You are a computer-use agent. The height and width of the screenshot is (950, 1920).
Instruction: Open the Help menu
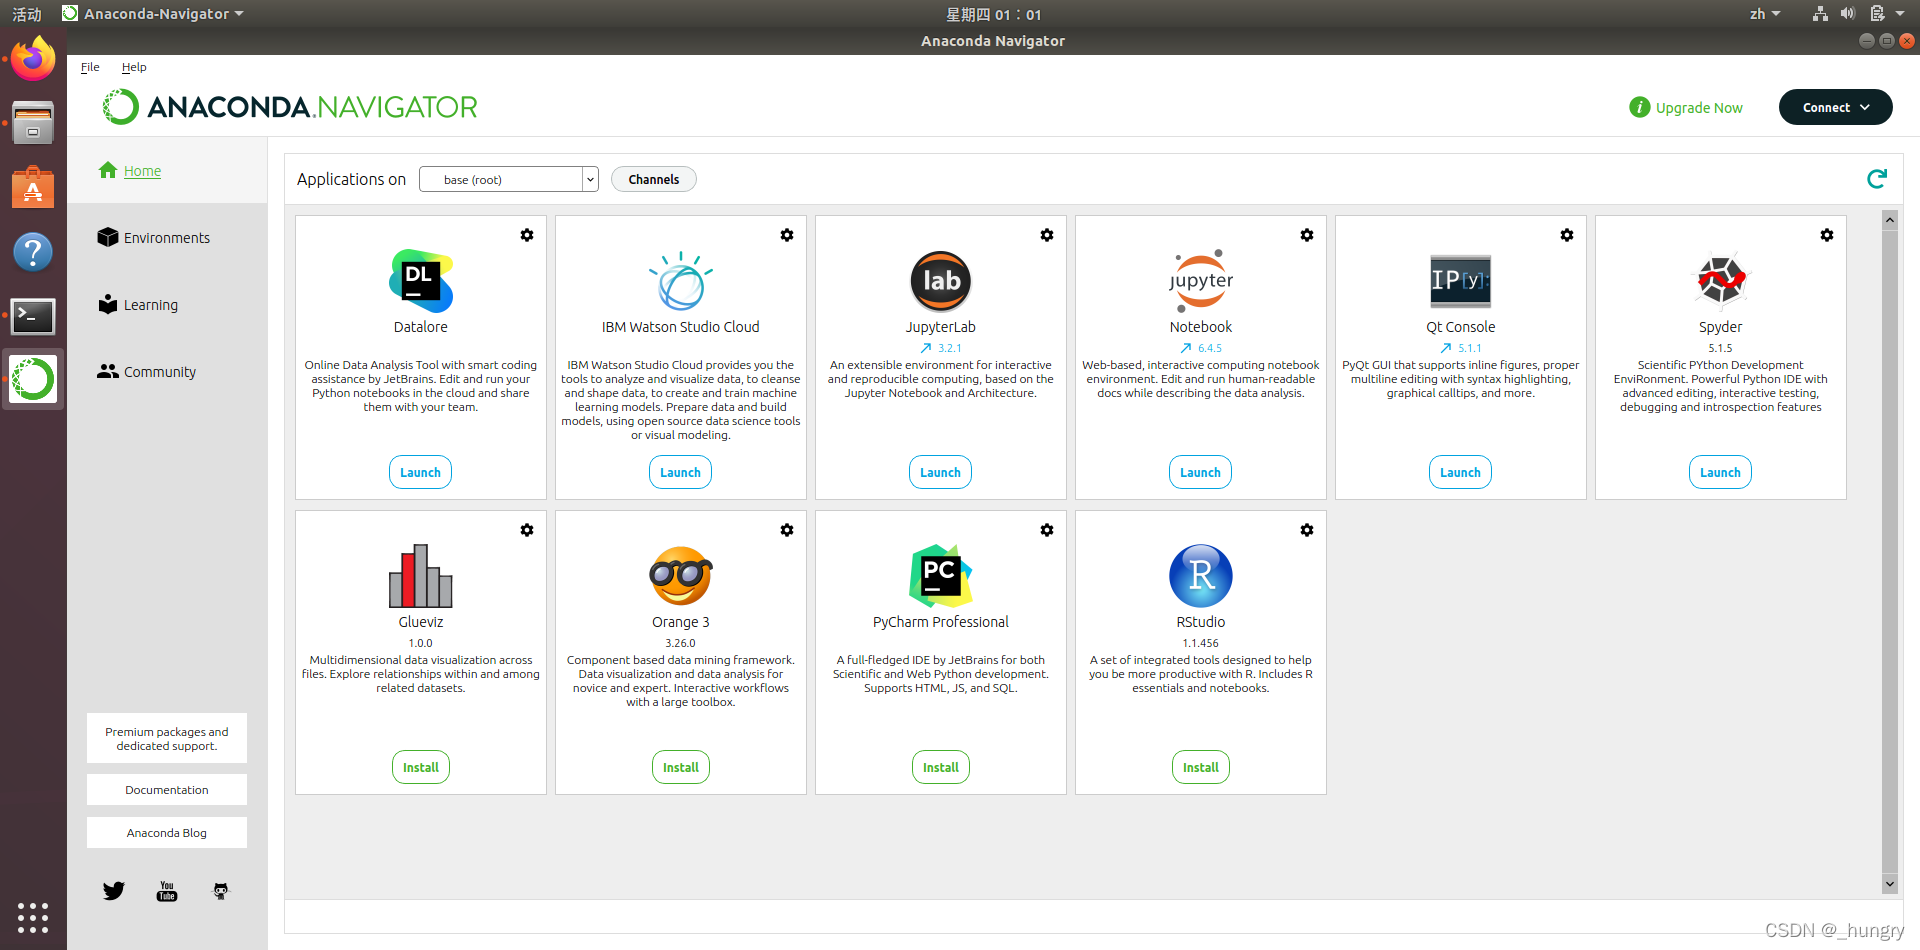pyautogui.click(x=134, y=67)
